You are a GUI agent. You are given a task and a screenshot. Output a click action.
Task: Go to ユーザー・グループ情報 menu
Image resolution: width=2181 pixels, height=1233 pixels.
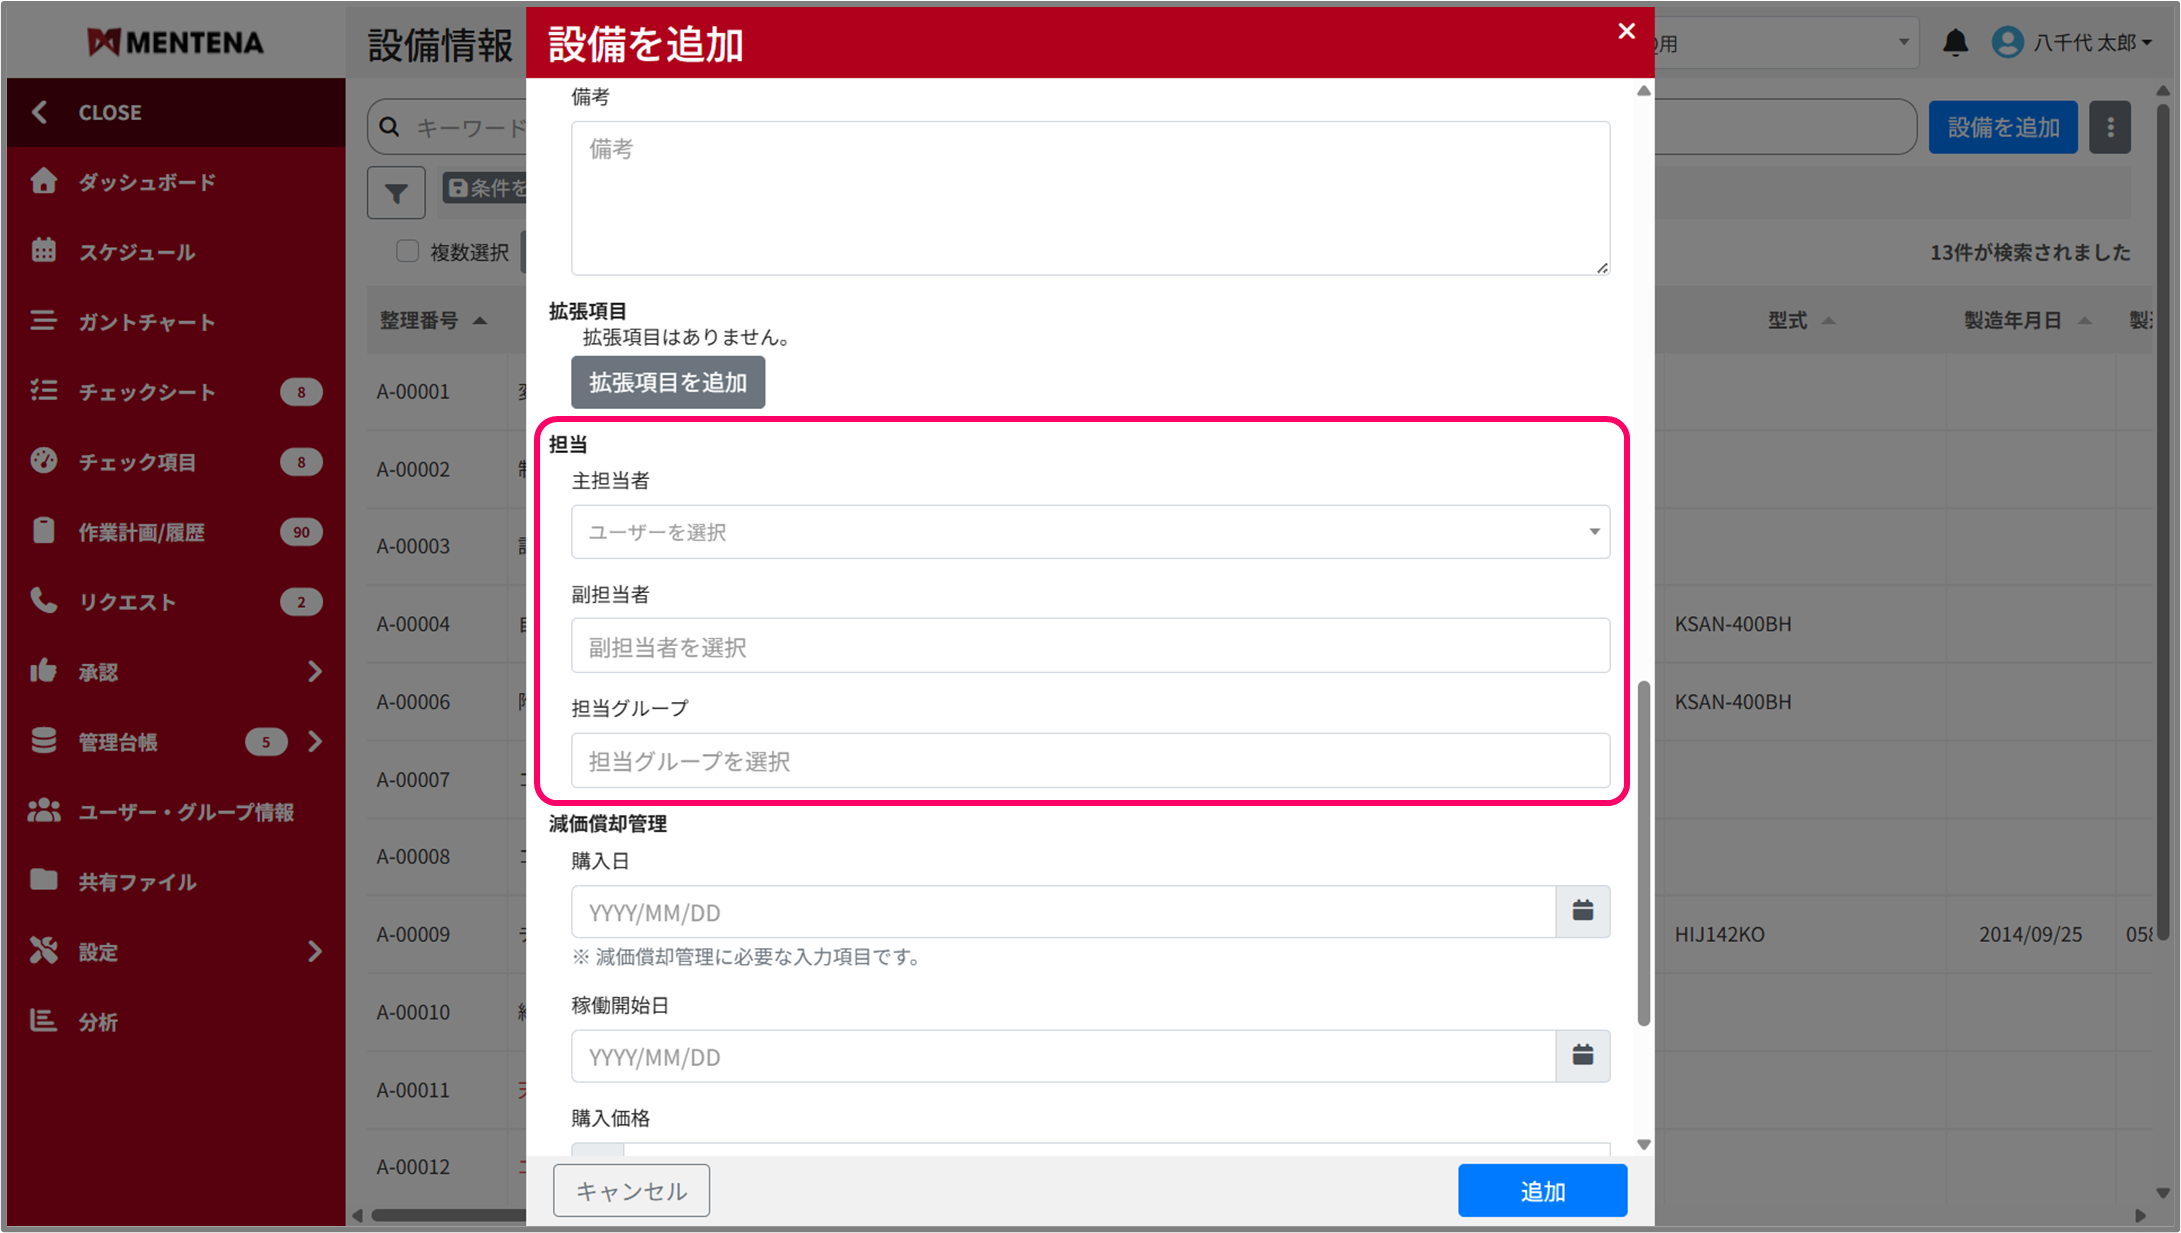(186, 812)
